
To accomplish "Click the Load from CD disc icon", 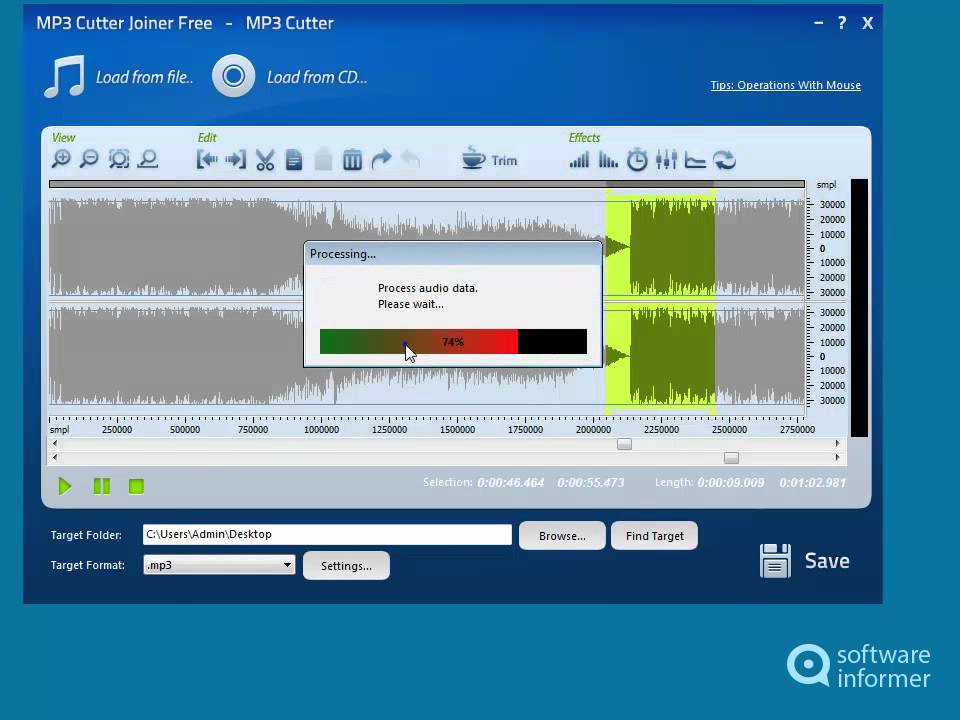I will coord(233,76).
